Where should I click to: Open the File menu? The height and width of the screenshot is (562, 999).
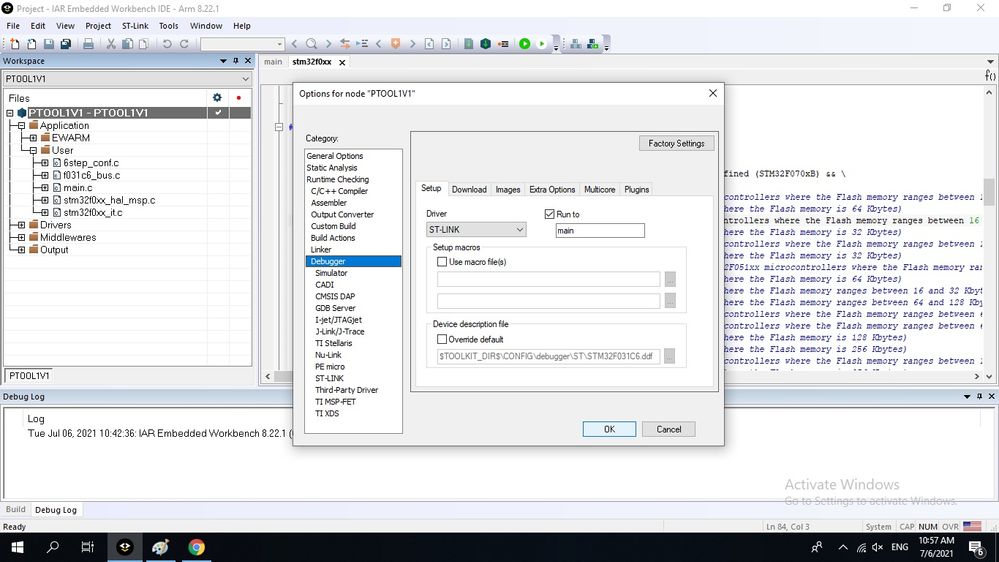pyautogui.click(x=13, y=26)
